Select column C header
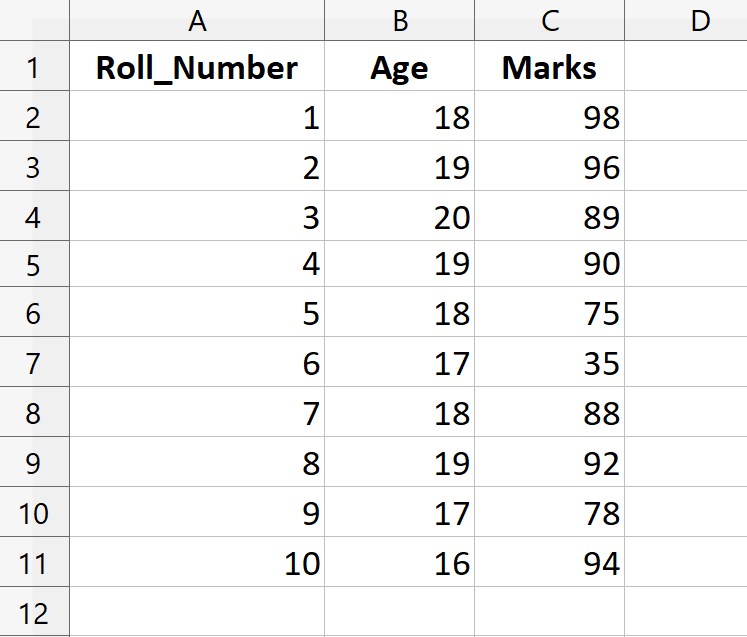The image size is (747, 637). pyautogui.click(x=549, y=20)
